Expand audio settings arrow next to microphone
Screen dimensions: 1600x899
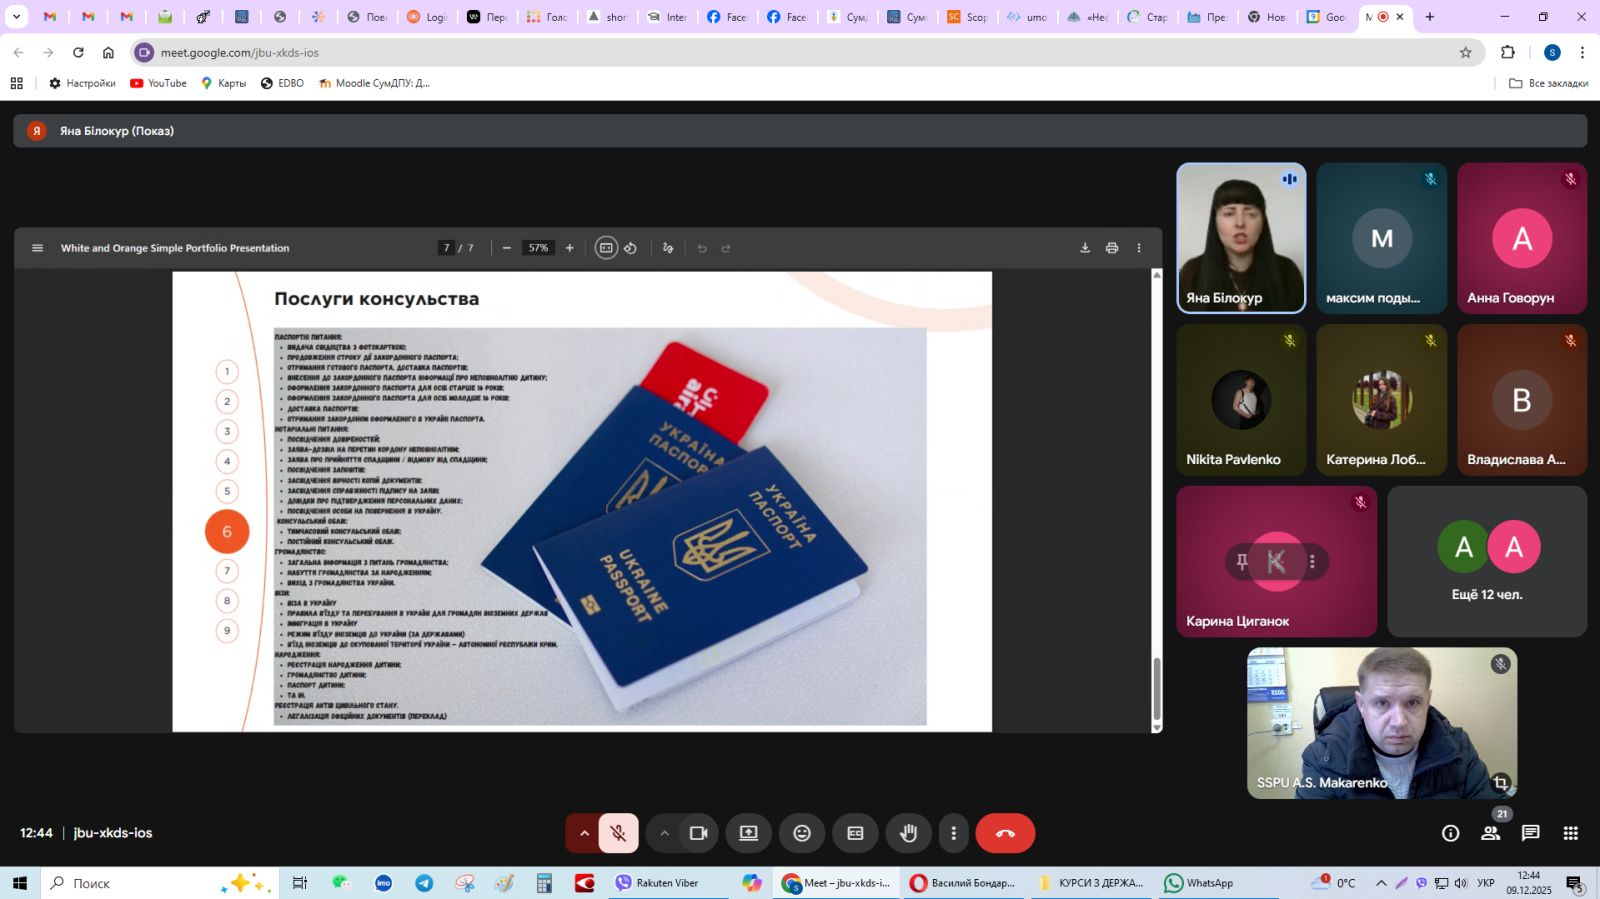(x=584, y=833)
